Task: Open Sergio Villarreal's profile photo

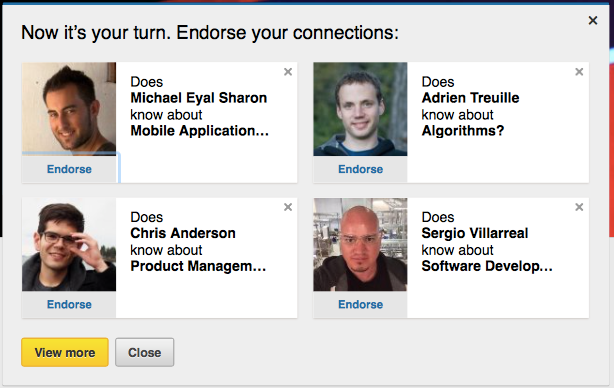Action: pyautogui.click(x=360, y=244)
